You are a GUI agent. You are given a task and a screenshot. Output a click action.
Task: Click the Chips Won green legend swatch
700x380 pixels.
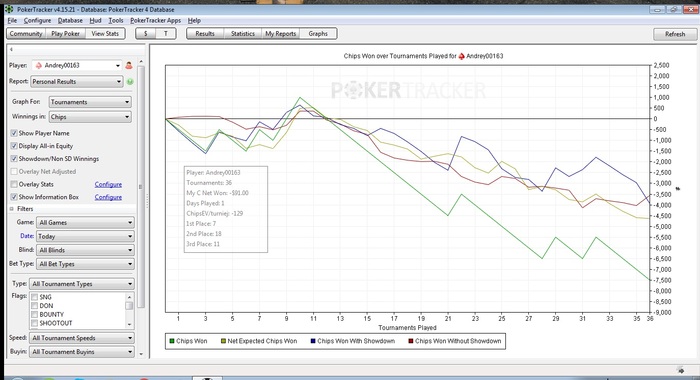tap(172, 341)
